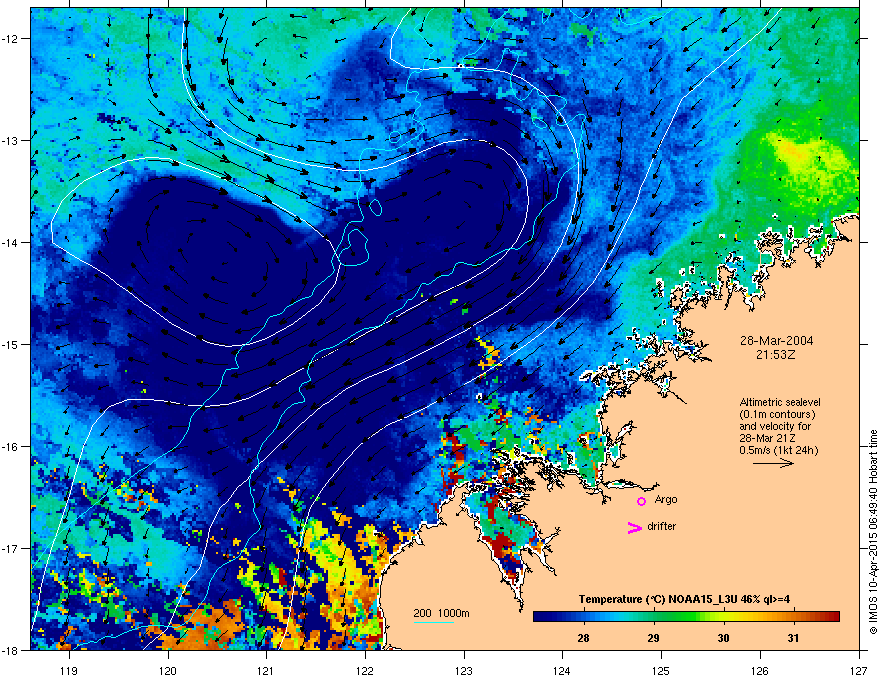Click the '127' longitude axis label

[859, 670]
